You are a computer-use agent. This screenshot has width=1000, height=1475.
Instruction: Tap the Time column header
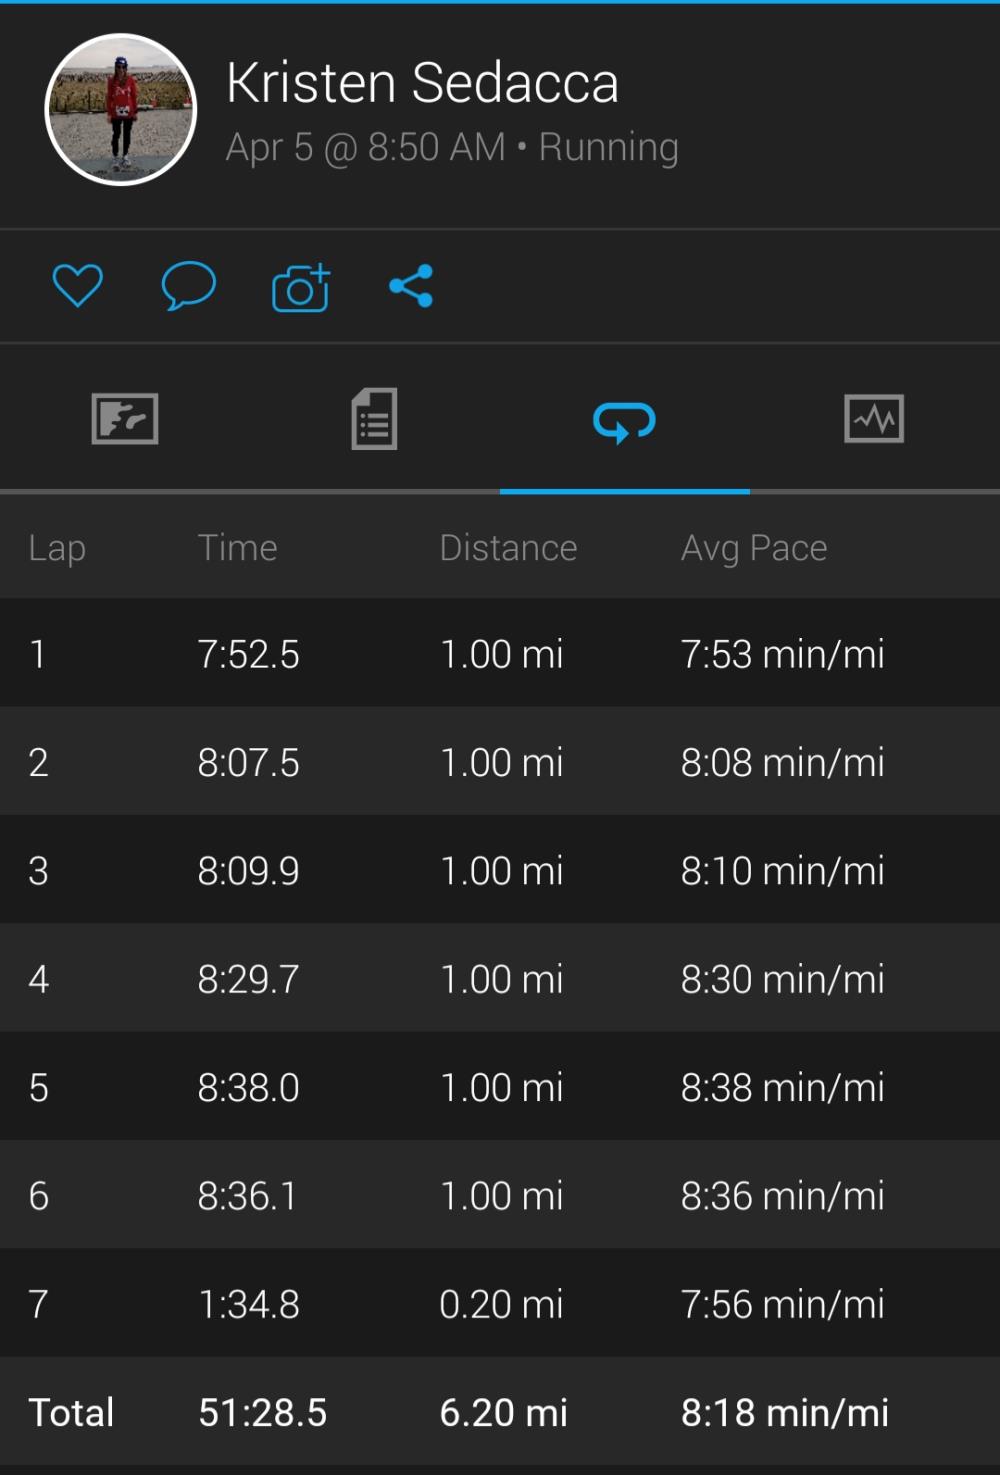[x=237, y=548]
